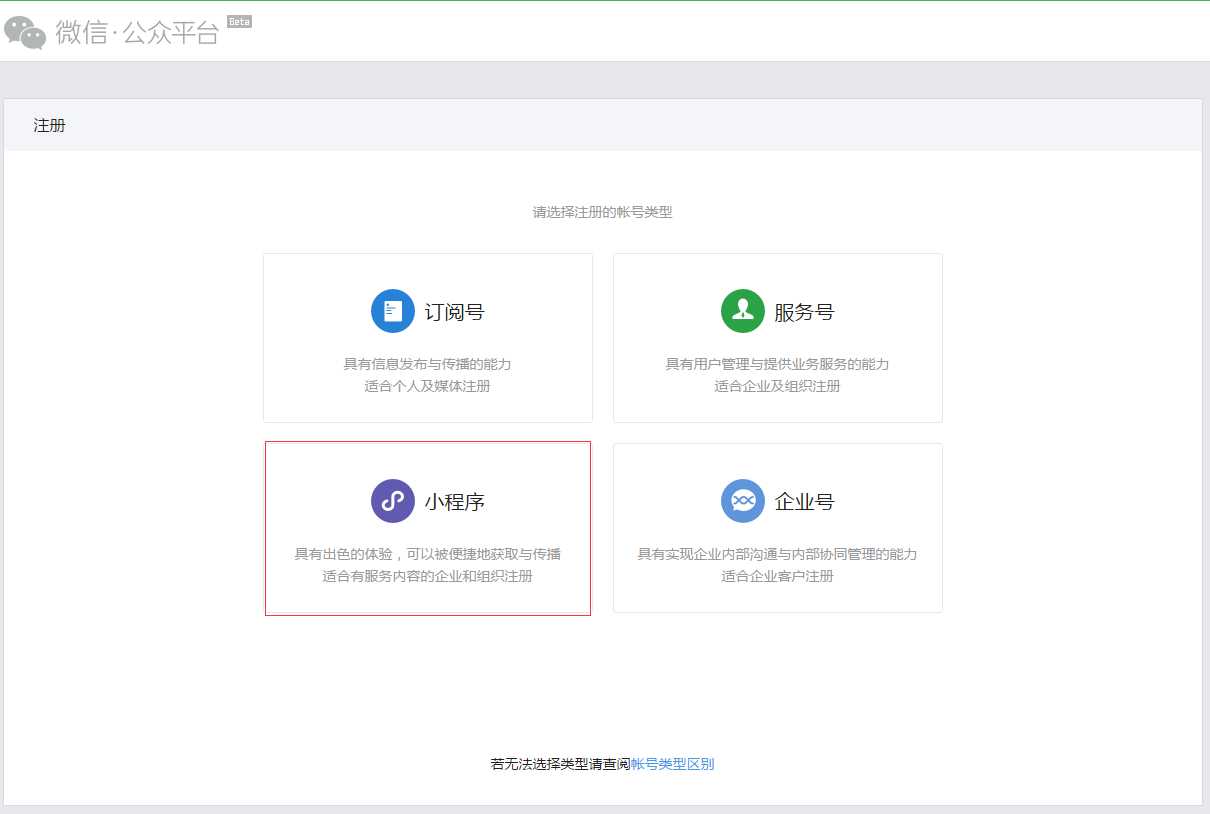Select the green 服务号 person icon
Image resolution: width=1210 pixels, height=814 pixels.
(x=743, y=311)
